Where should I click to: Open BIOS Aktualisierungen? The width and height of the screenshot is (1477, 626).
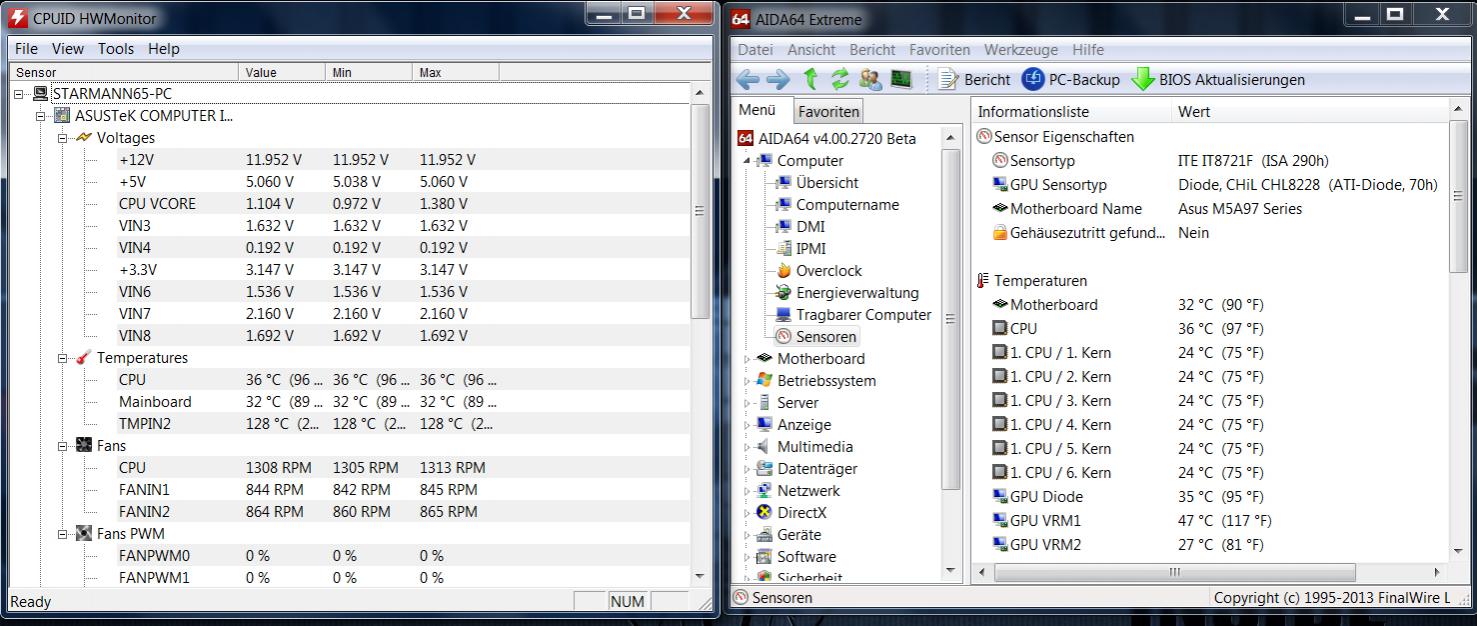click(x=1218, y=80)
